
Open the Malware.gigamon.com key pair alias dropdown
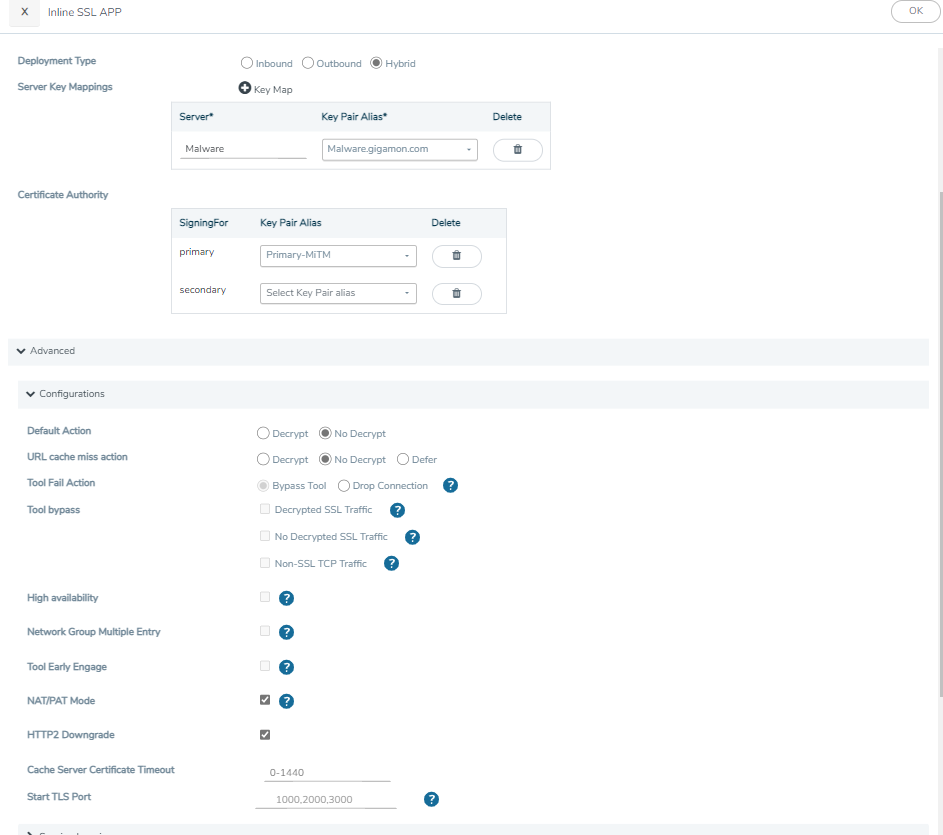(399, 149)
